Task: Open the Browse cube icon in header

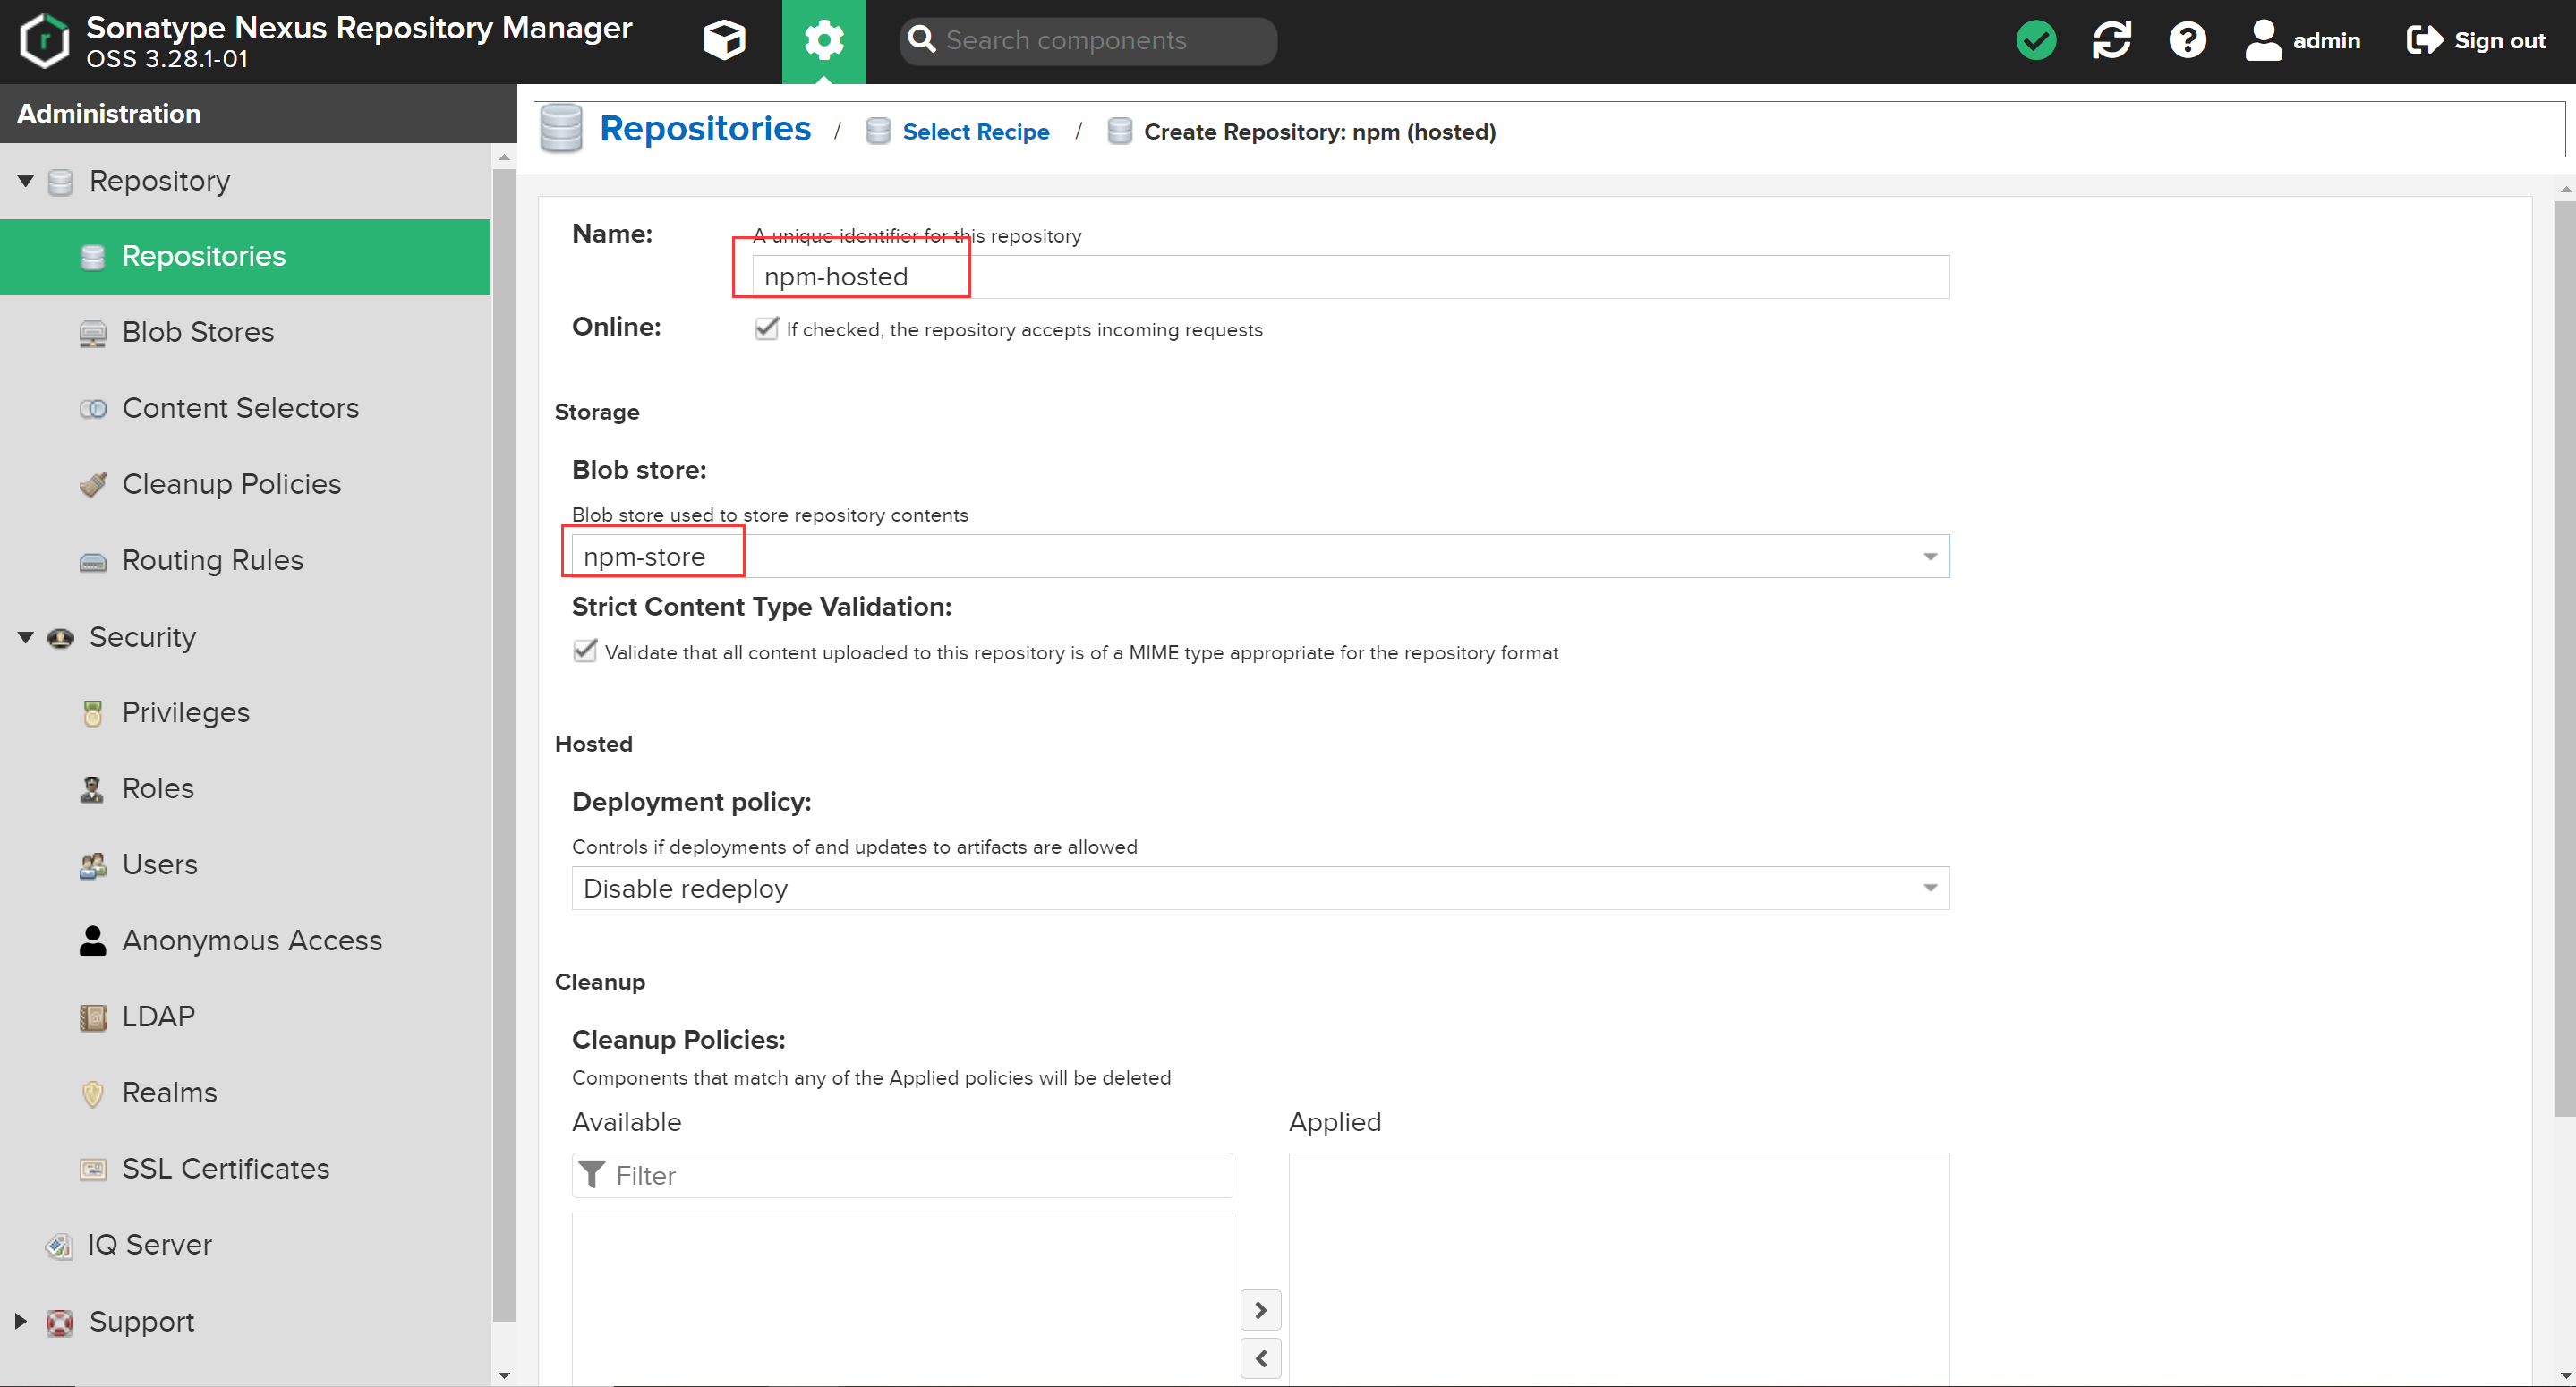Action: click(x=724, y=40)
